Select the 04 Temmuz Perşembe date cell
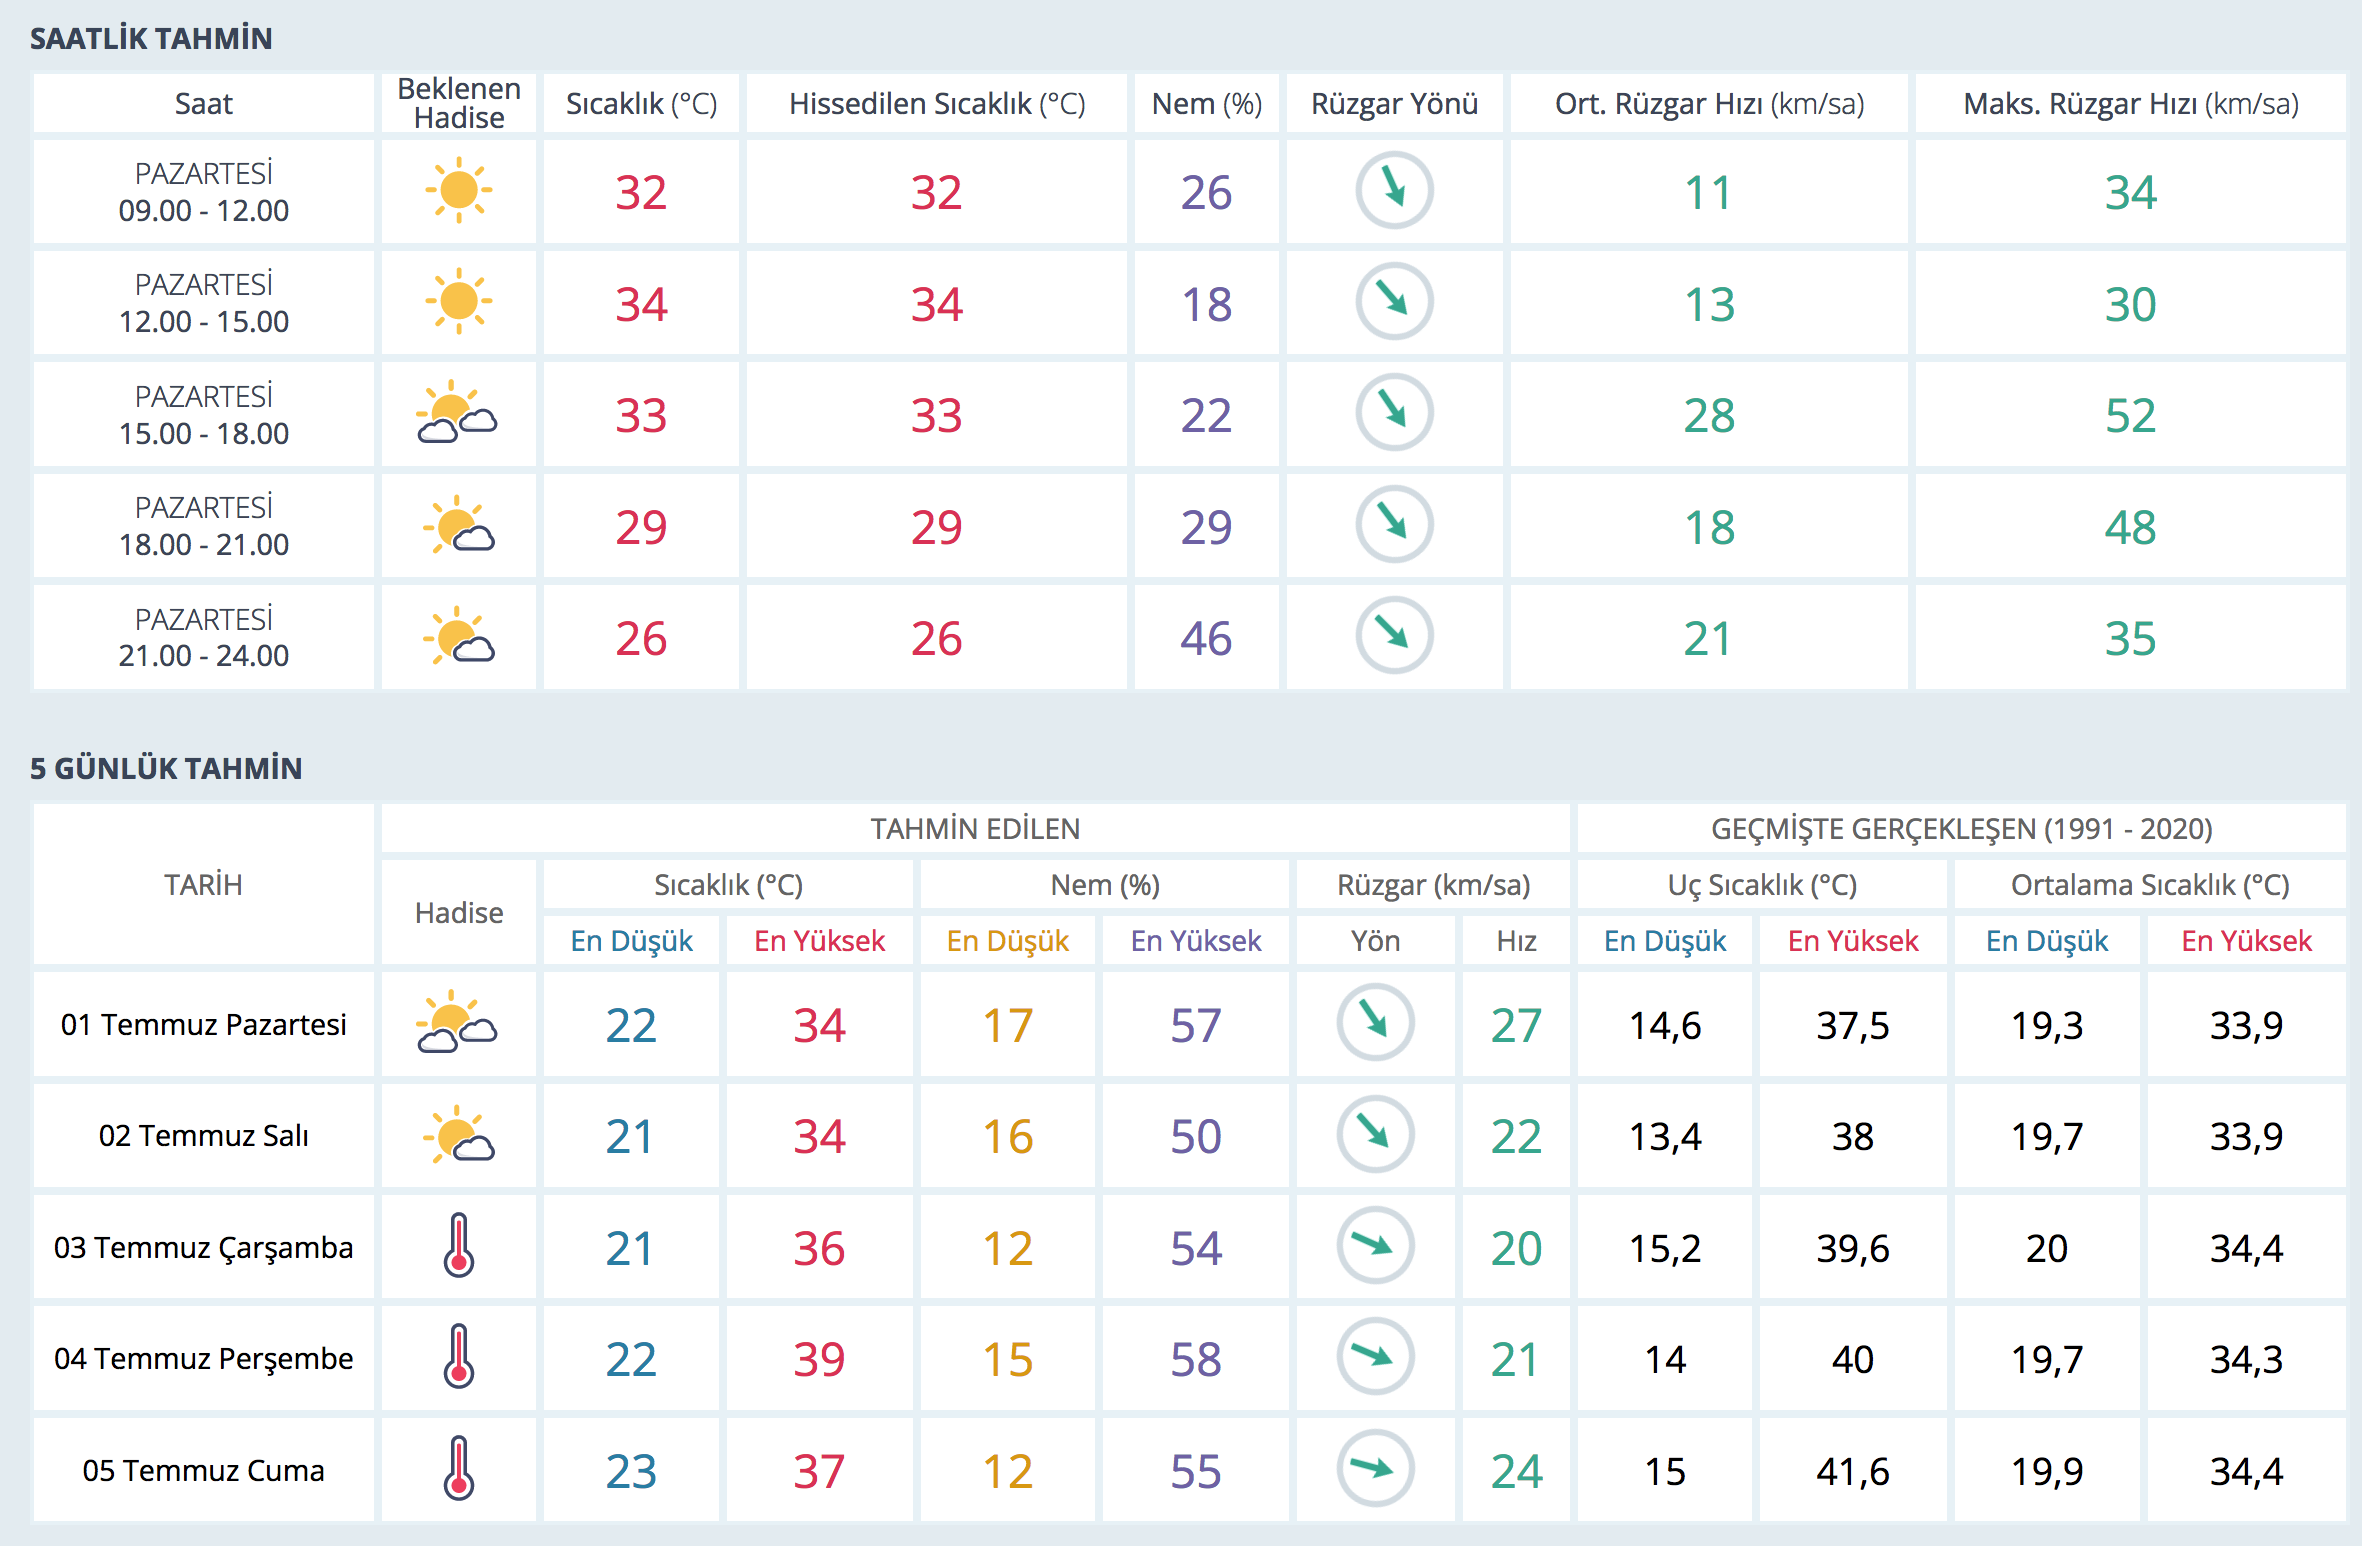The width and height of the screenshot is (2362, 1546). (204, 1359)
